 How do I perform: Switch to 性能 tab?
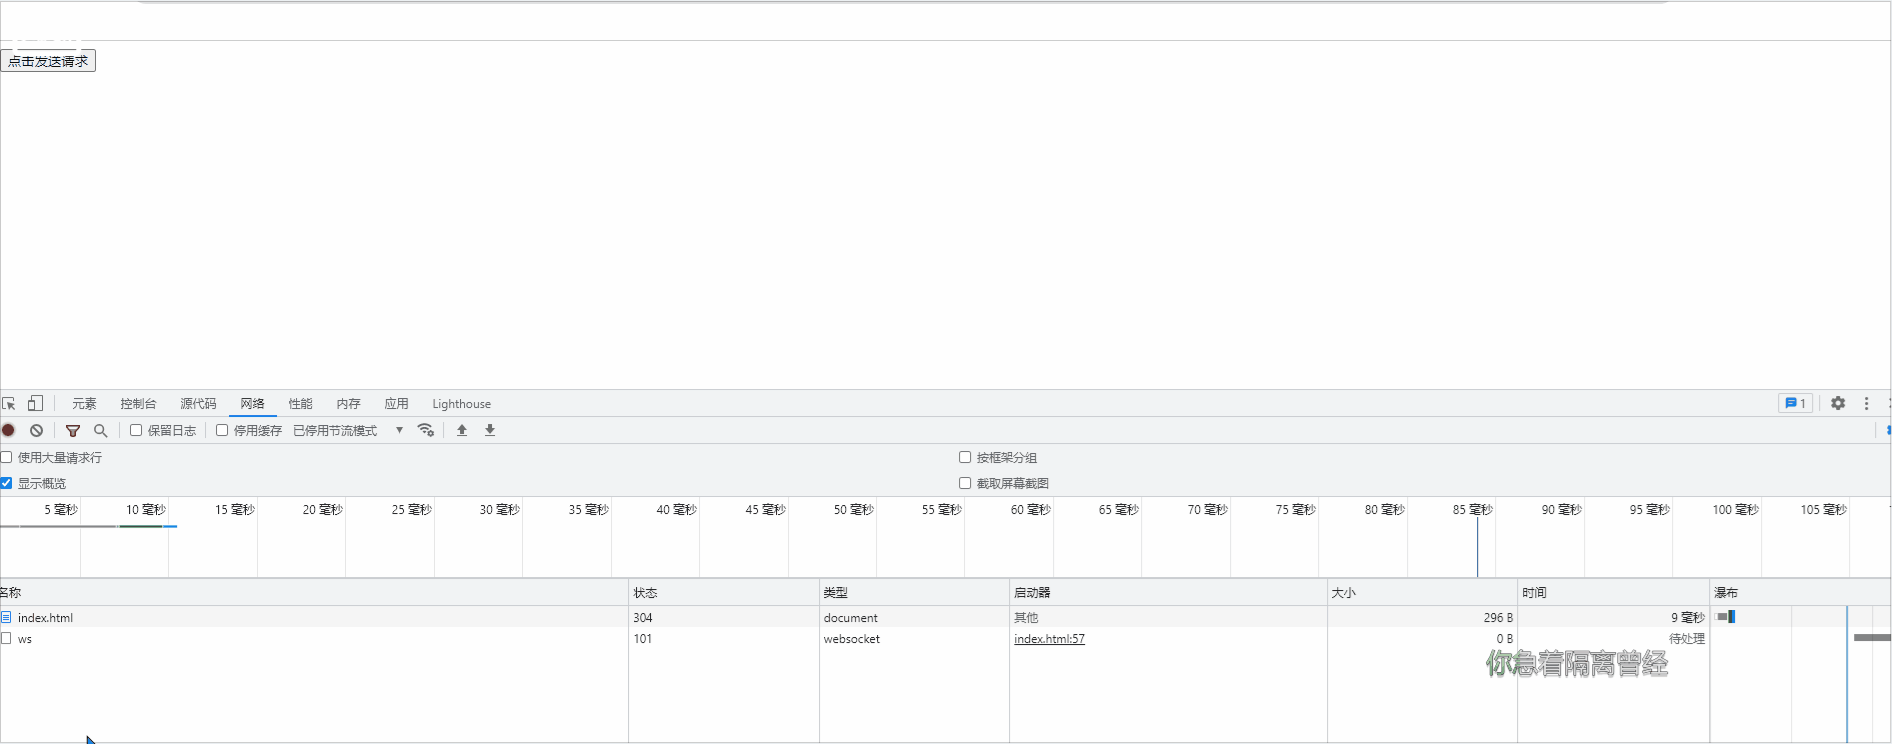point(300,404)
